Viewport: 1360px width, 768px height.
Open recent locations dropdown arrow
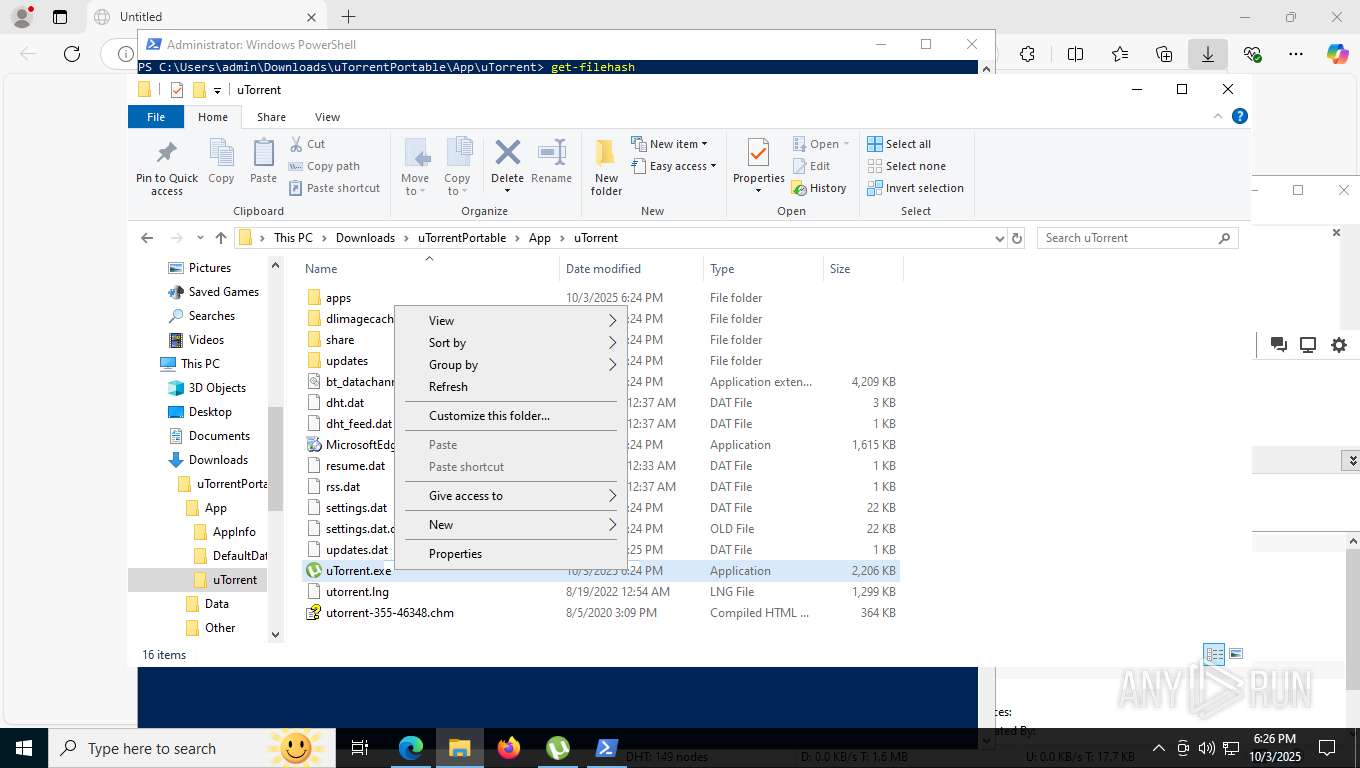tap(201, 238)
